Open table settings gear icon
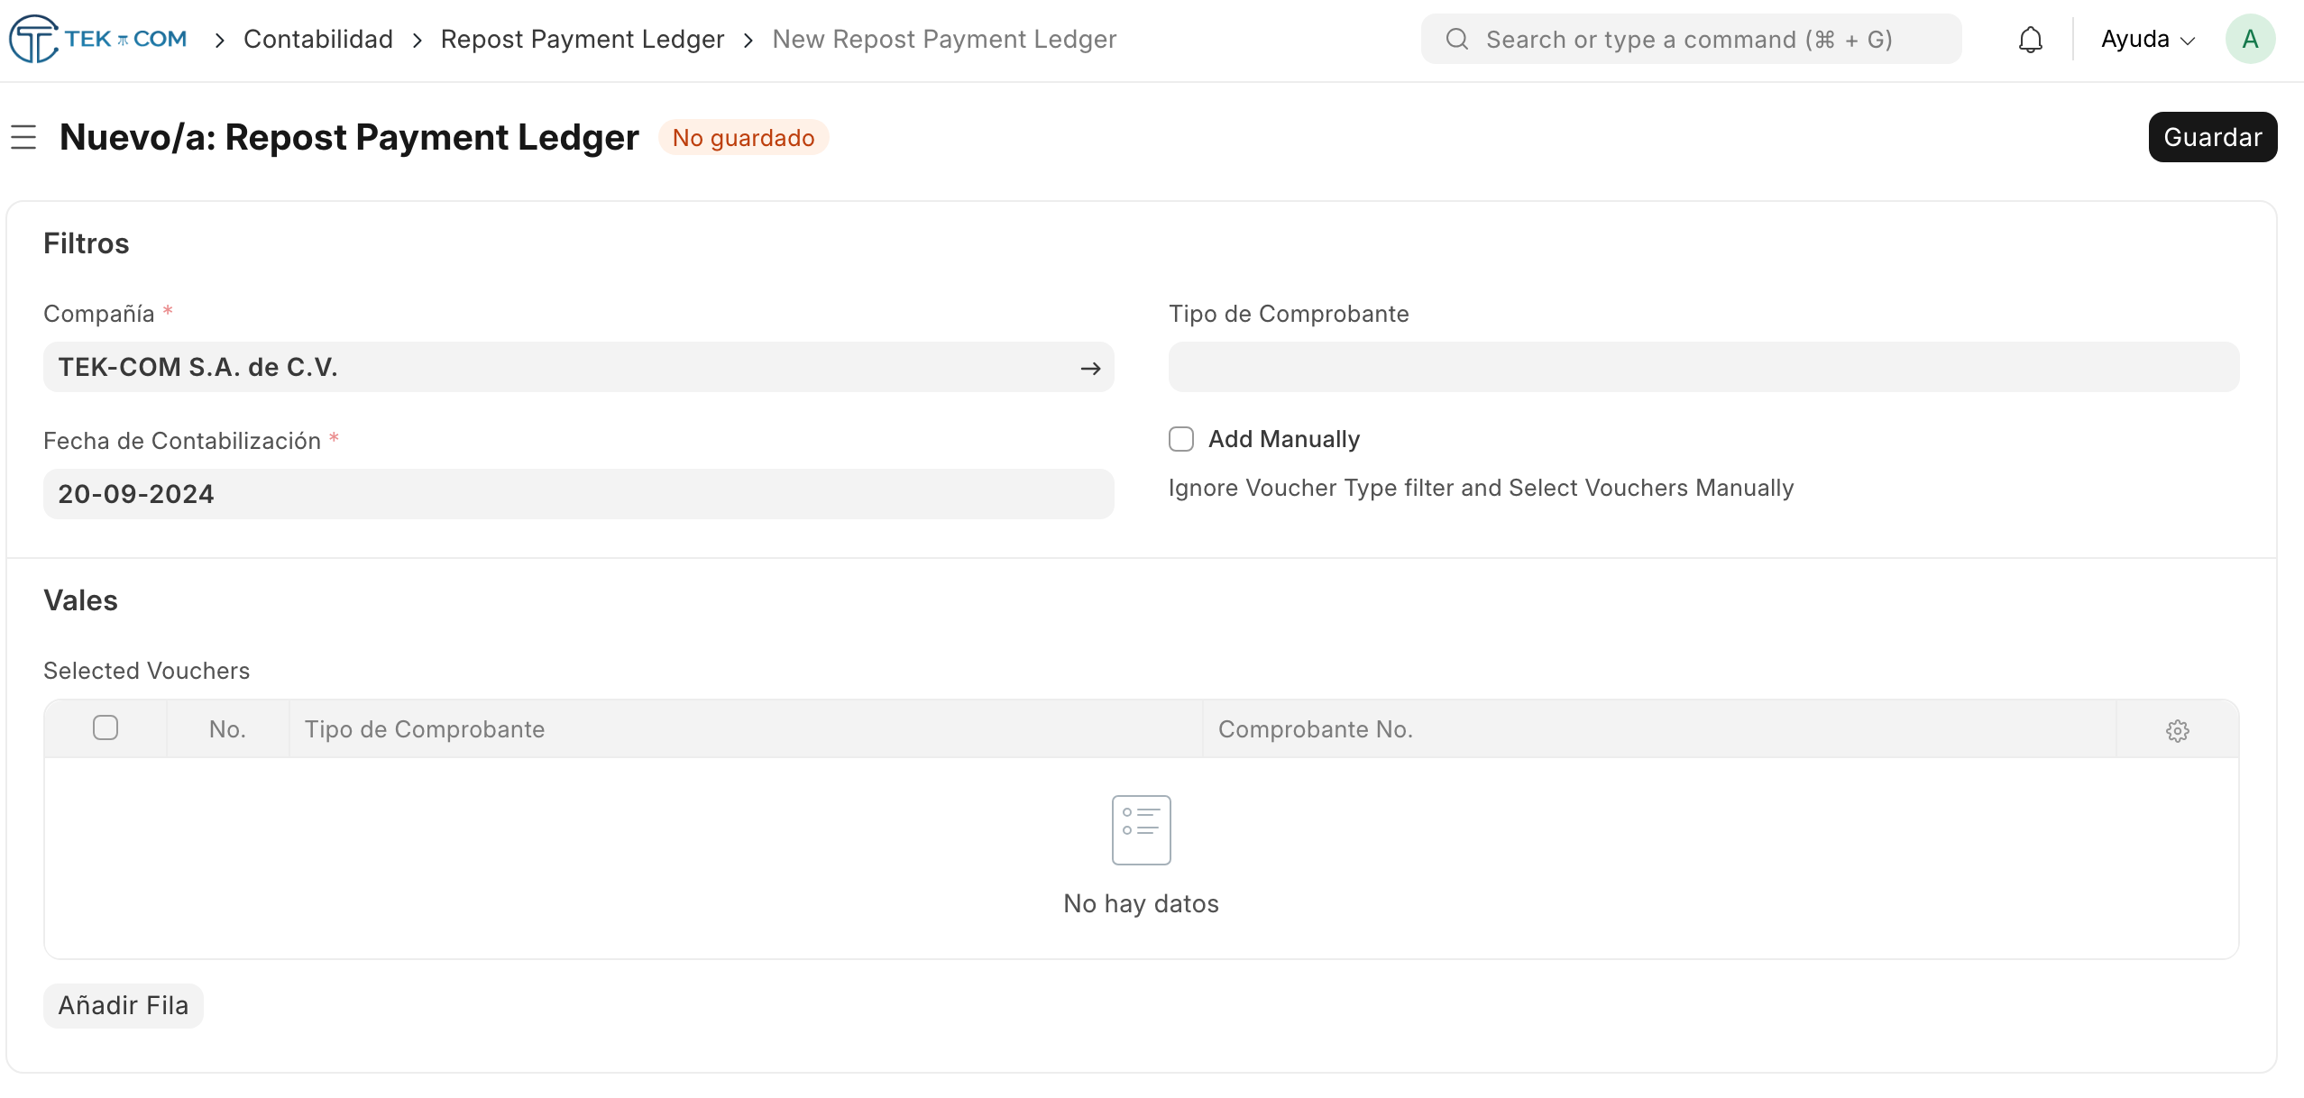2304x1098 pixels. pos(2177,730)
